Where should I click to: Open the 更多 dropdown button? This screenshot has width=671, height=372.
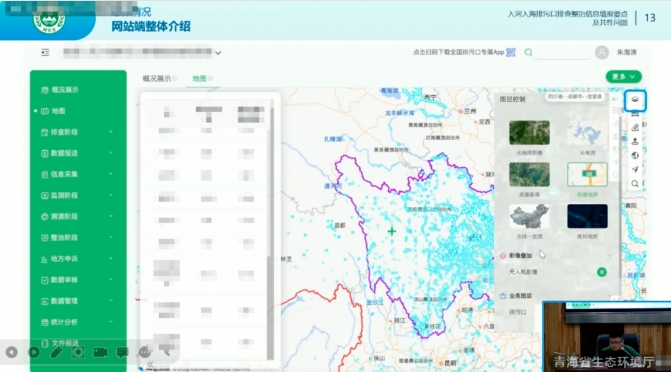point(623,77)
